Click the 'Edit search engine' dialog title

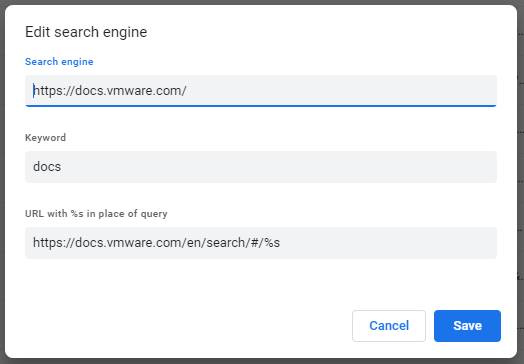(x=86, y=32)
